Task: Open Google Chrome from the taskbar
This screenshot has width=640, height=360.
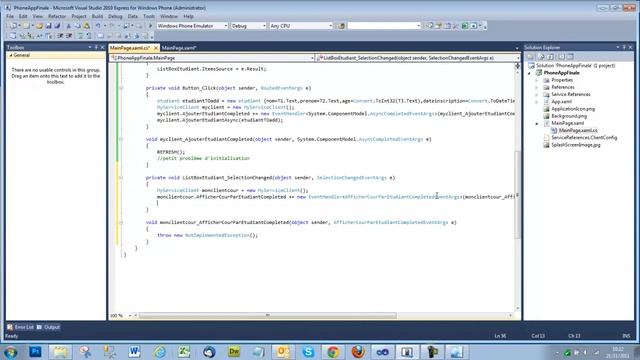Action: point(333,352)
